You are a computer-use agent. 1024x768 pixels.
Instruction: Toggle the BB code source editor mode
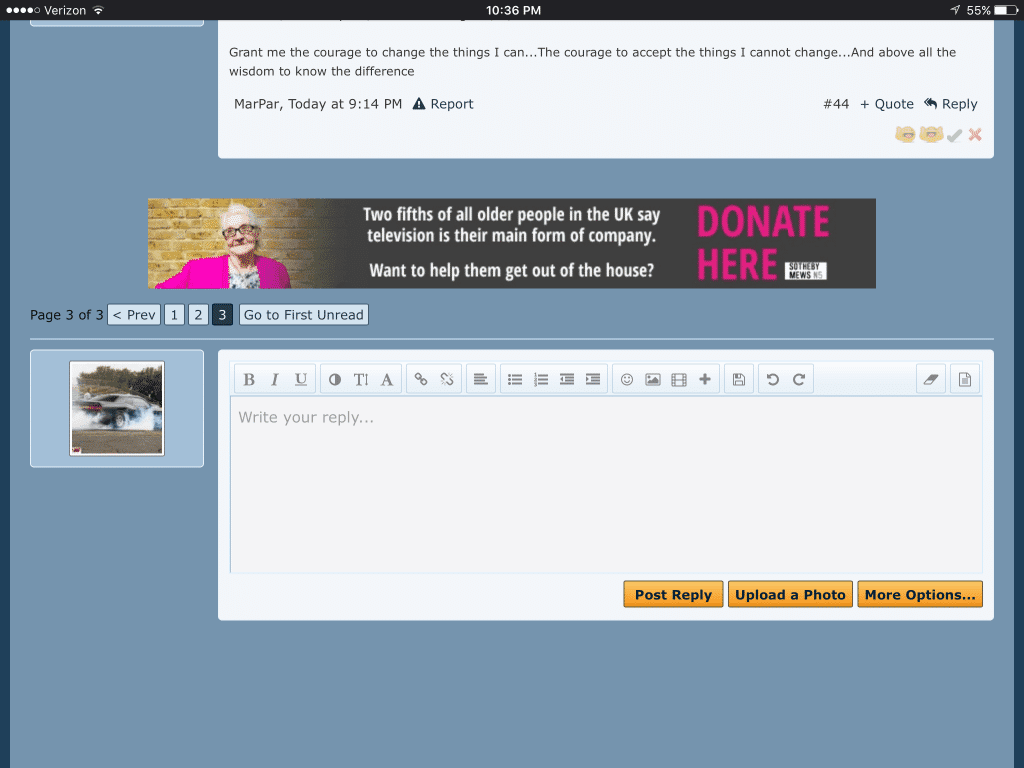tap(965, 380)
